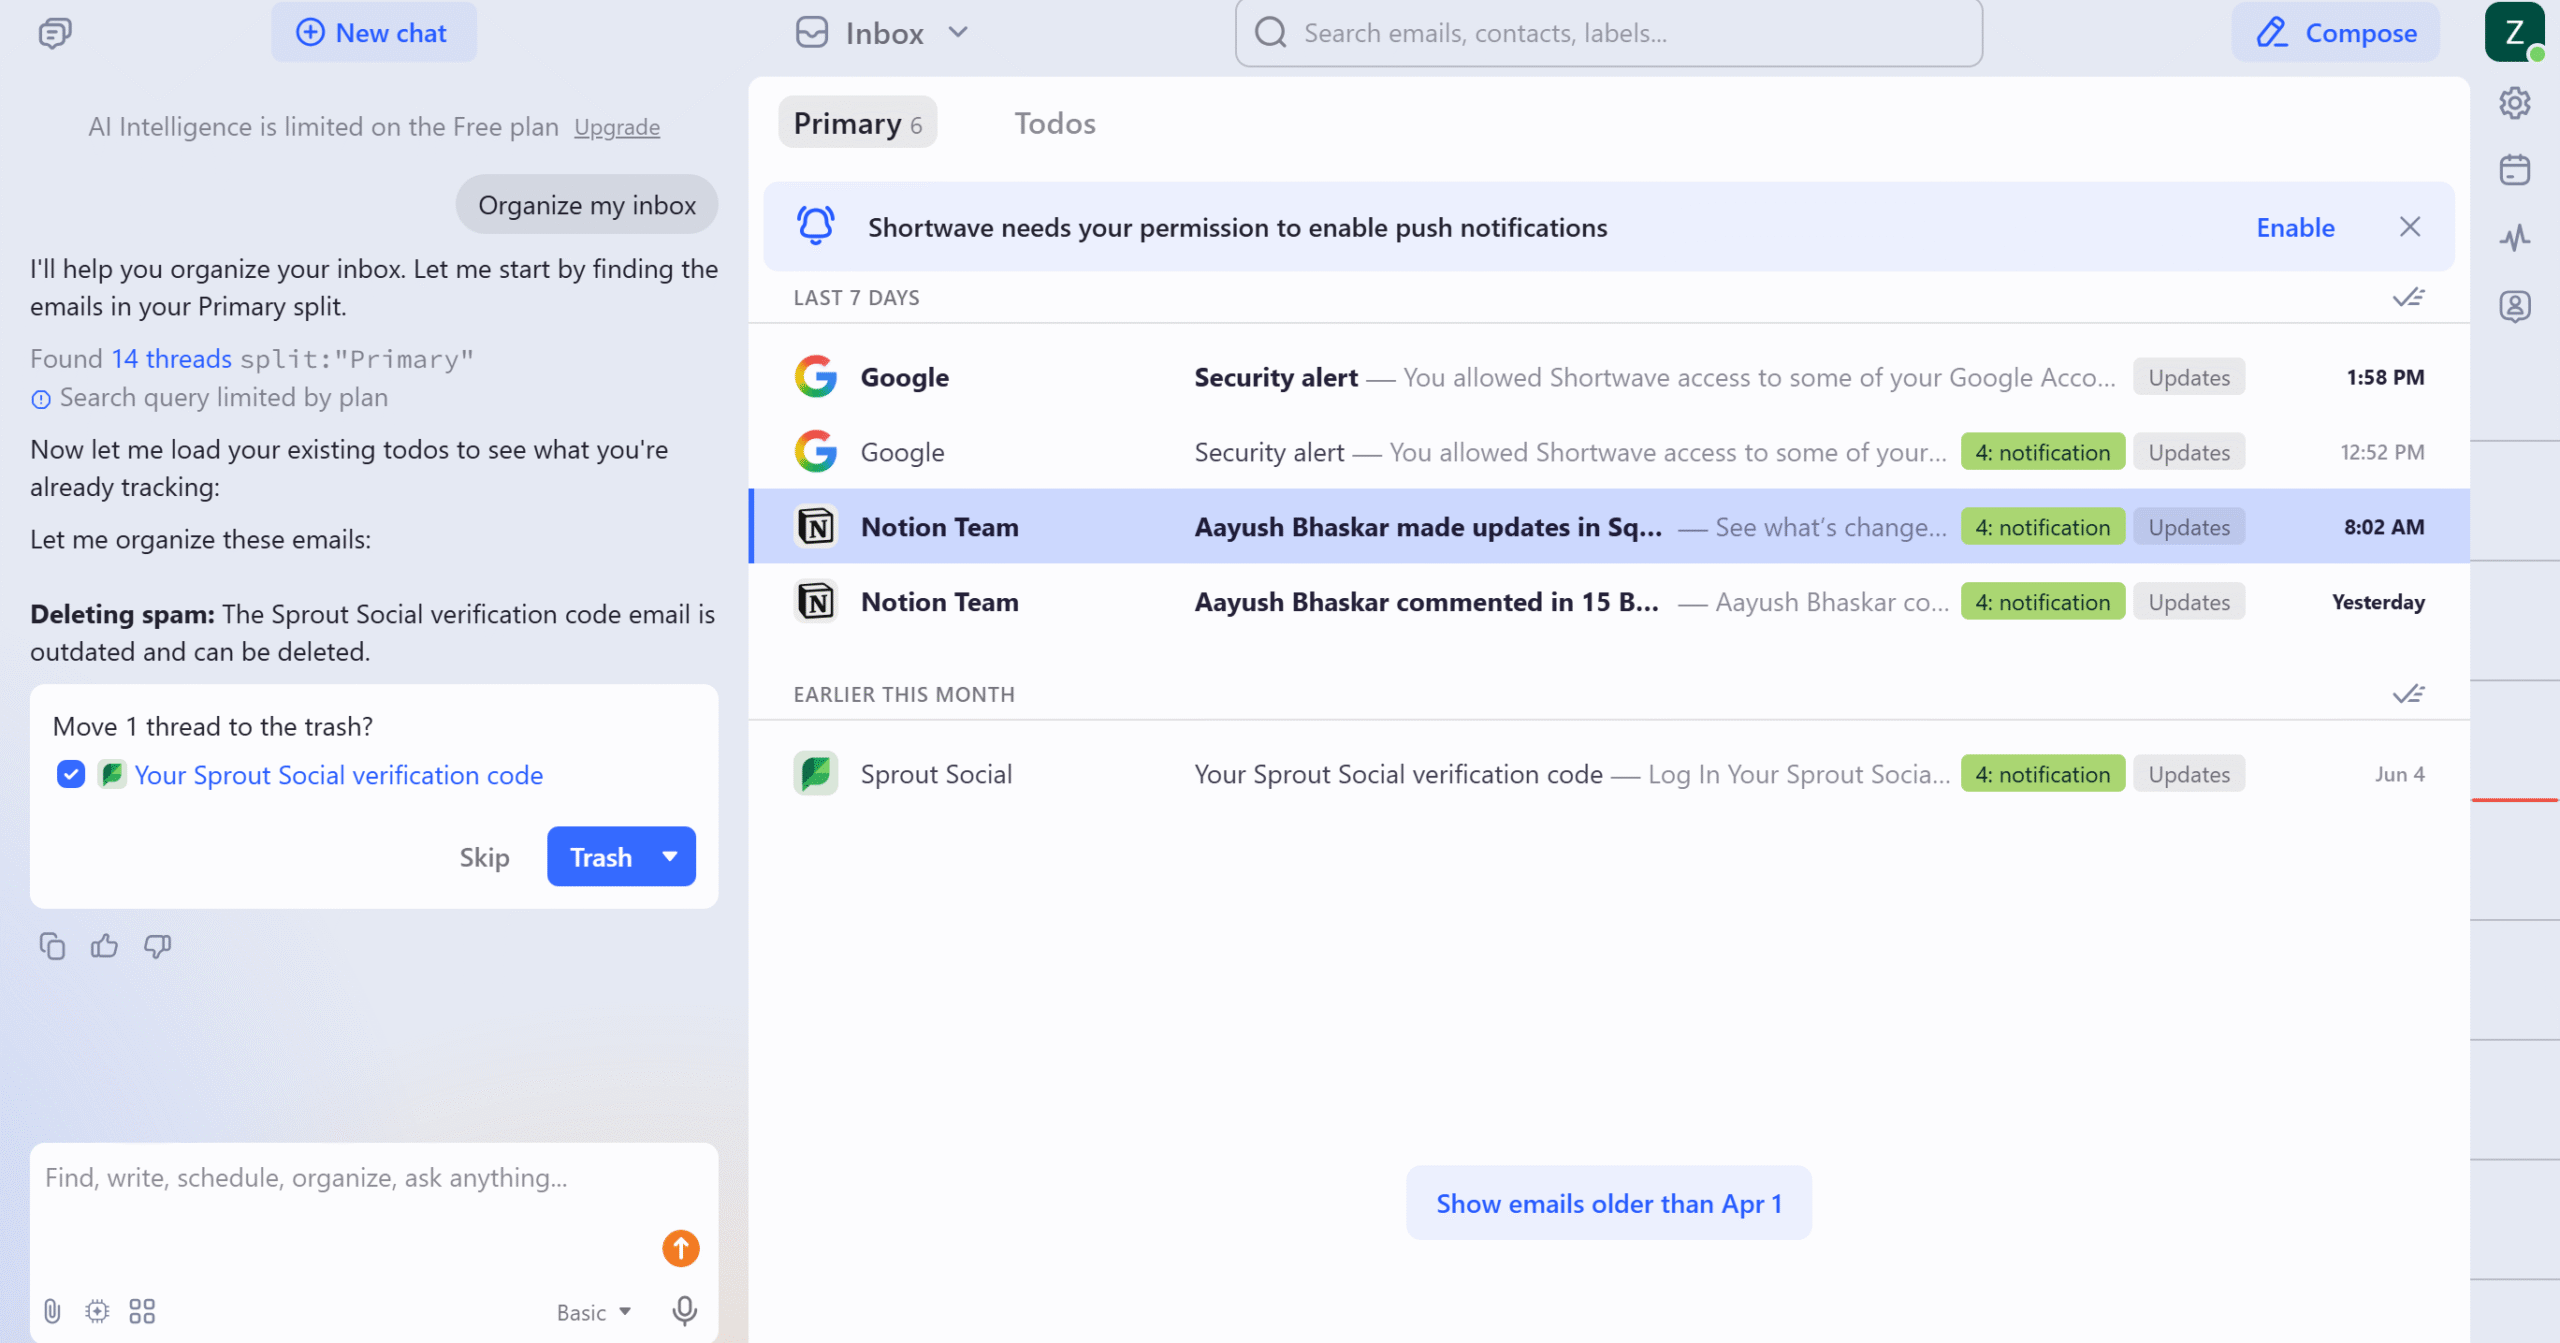Open AI settings sparkle gear icon
Image resolution: width=2560 pixels, height=1343 pixels.
coord(97,1311)
